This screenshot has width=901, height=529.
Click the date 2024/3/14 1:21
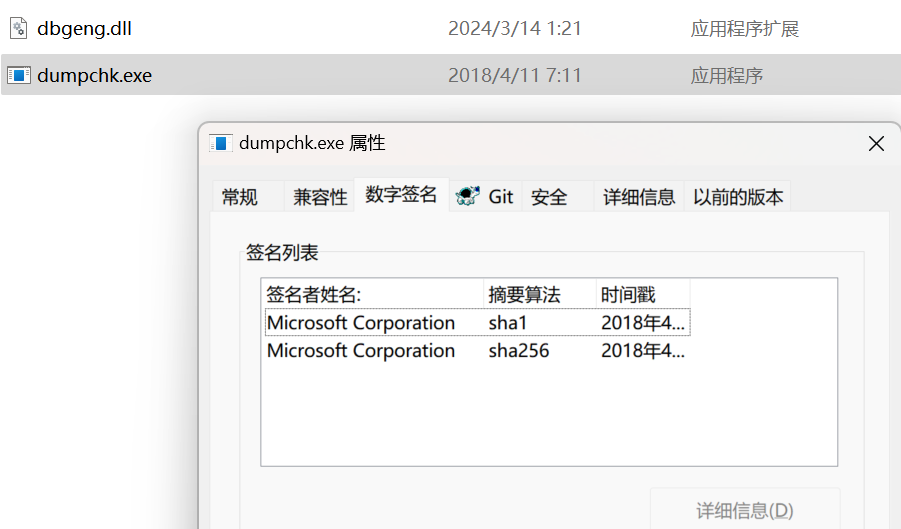click(x=515, y=29)
